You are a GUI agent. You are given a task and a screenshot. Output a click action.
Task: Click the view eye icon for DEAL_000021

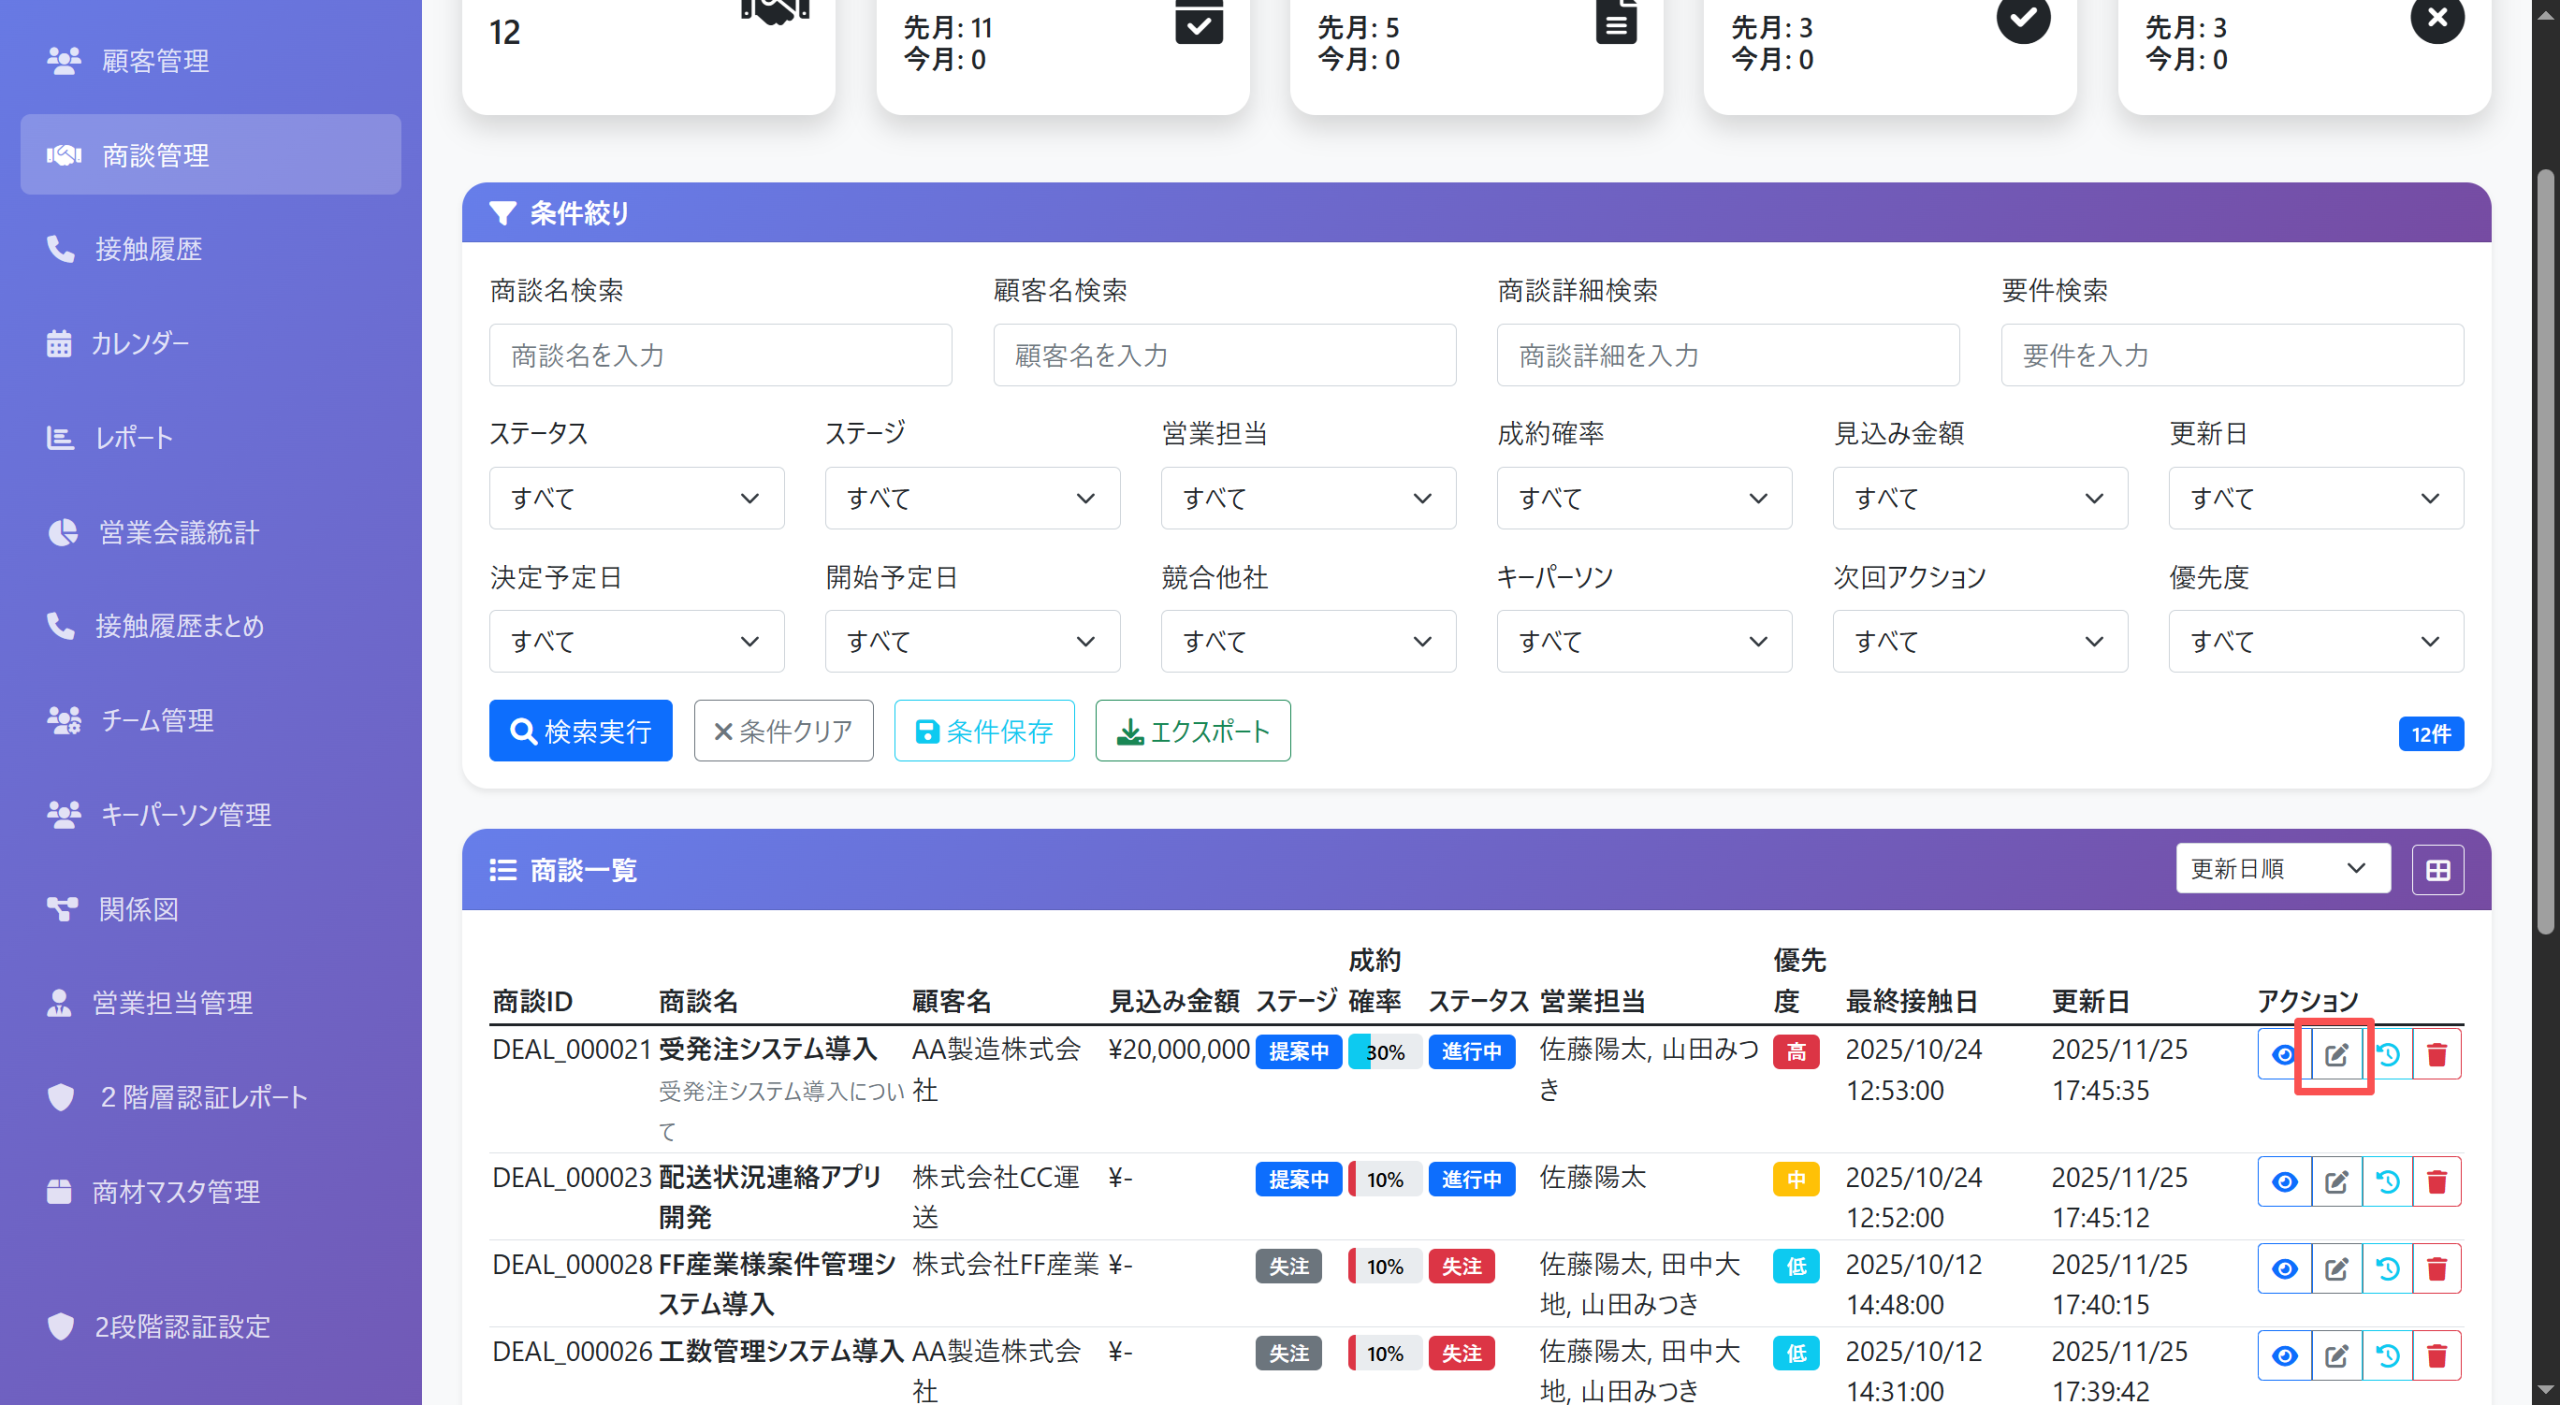pos(2285,1053)
